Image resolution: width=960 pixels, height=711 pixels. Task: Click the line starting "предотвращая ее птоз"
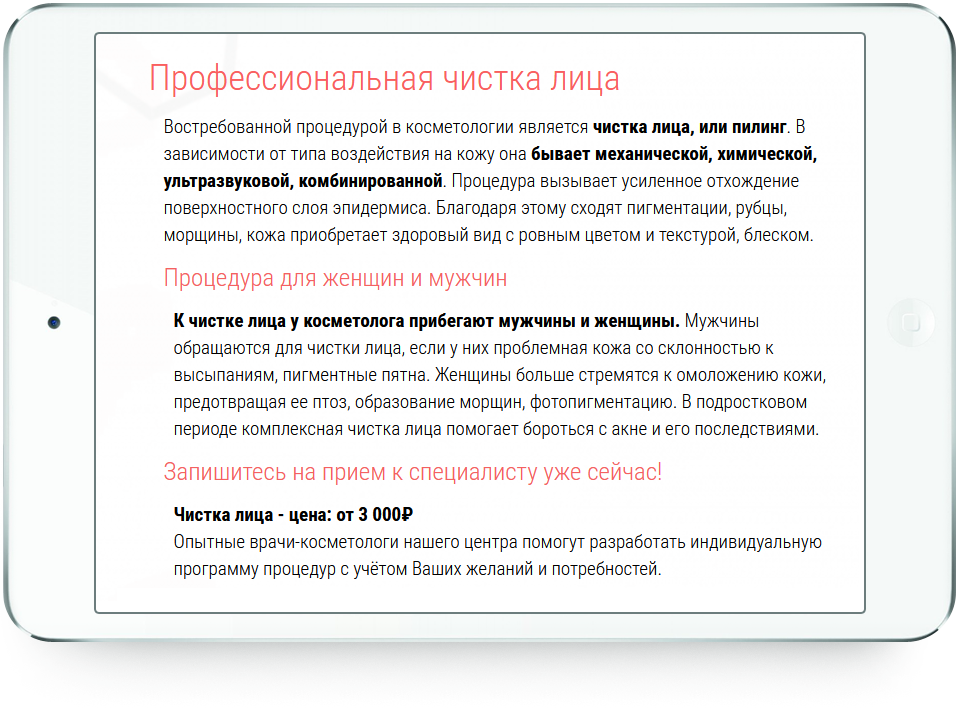[x=490, y=402]
